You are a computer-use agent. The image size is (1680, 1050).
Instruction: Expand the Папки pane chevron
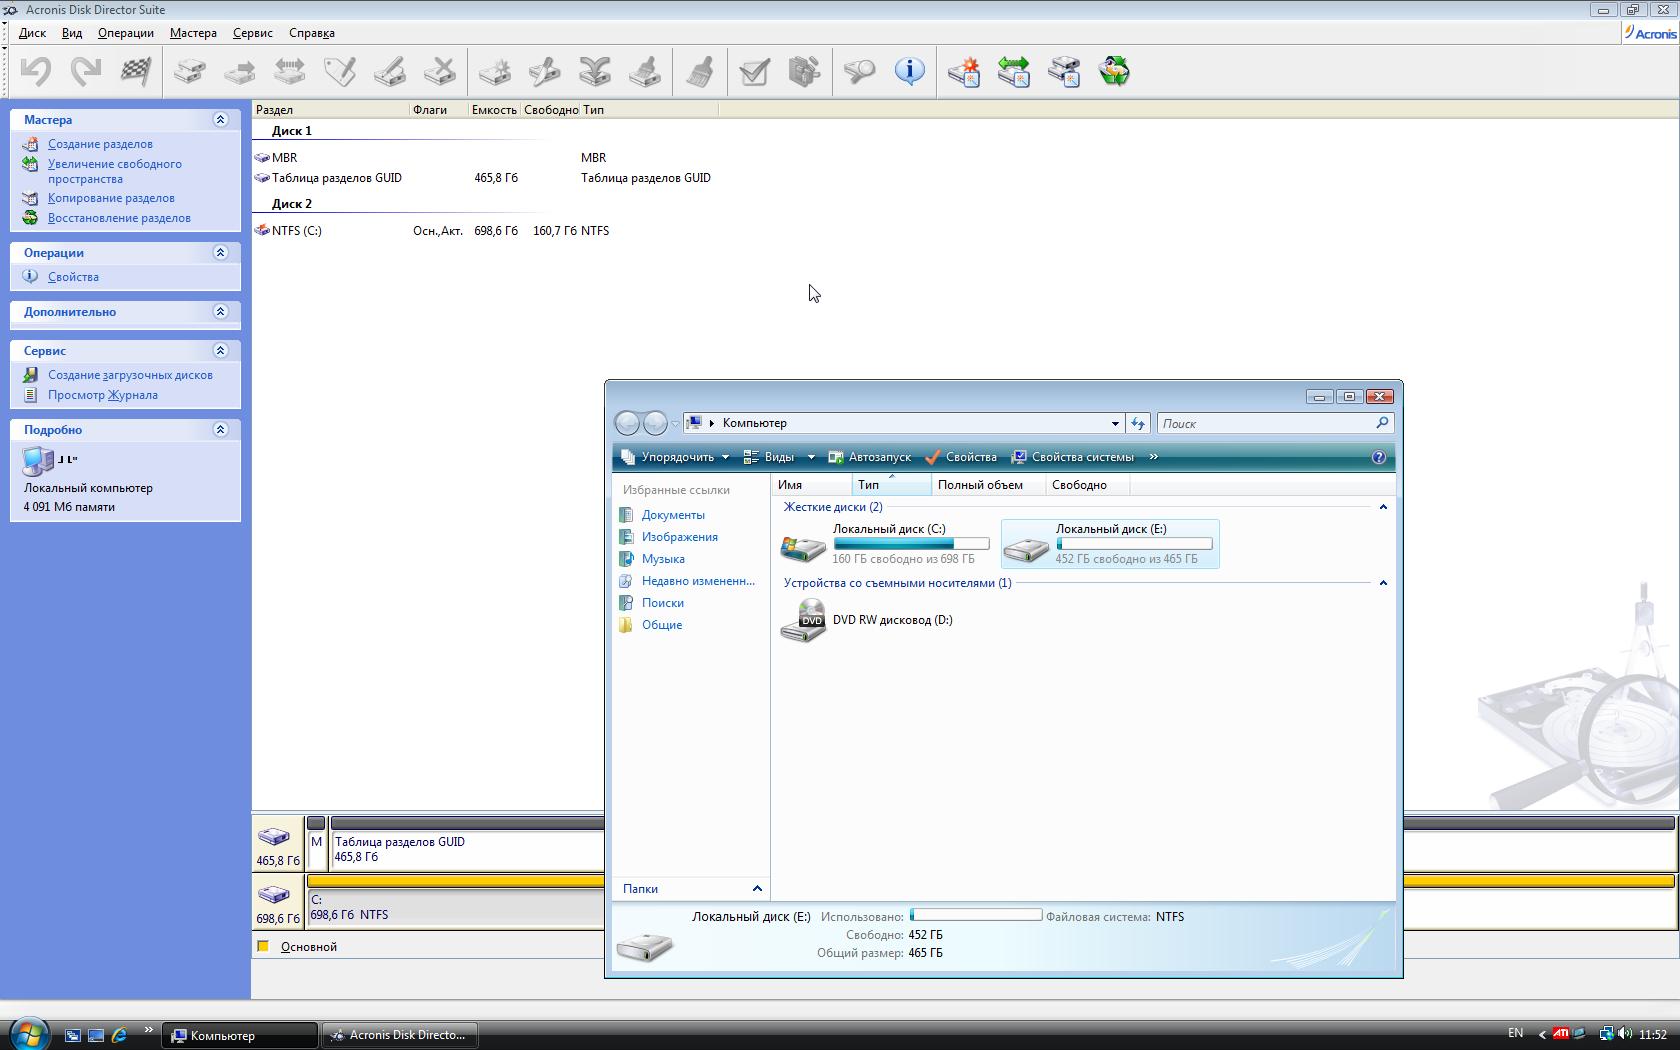point(757,889)
